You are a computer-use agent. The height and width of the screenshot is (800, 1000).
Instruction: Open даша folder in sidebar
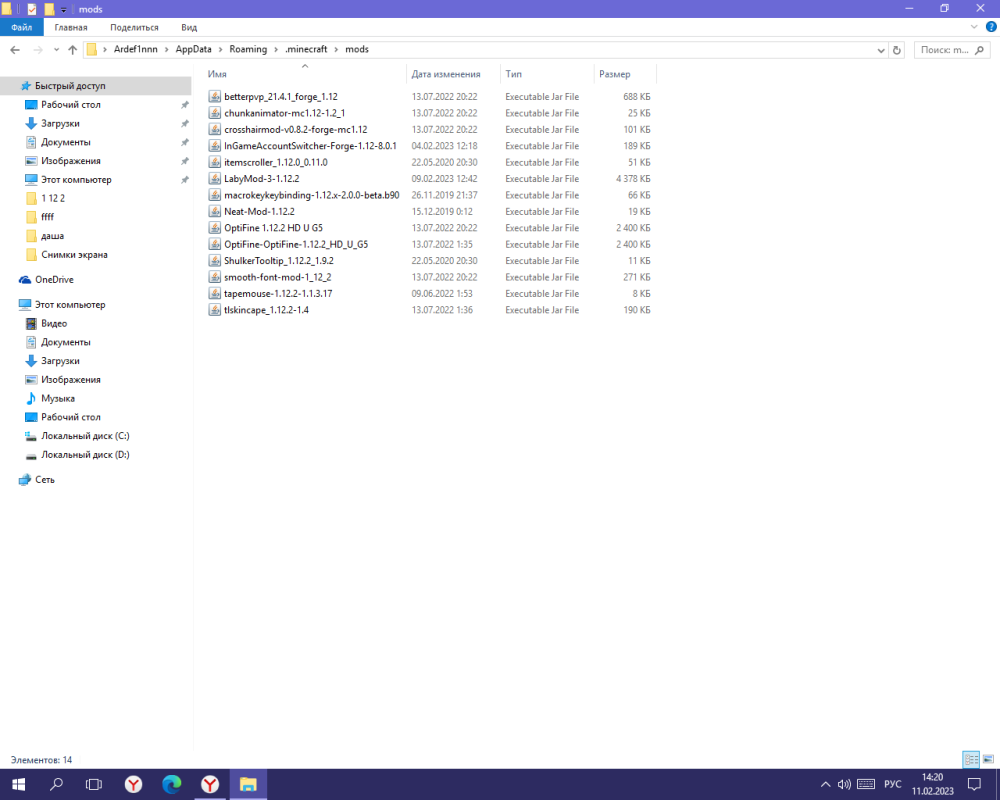coord(52,236)
